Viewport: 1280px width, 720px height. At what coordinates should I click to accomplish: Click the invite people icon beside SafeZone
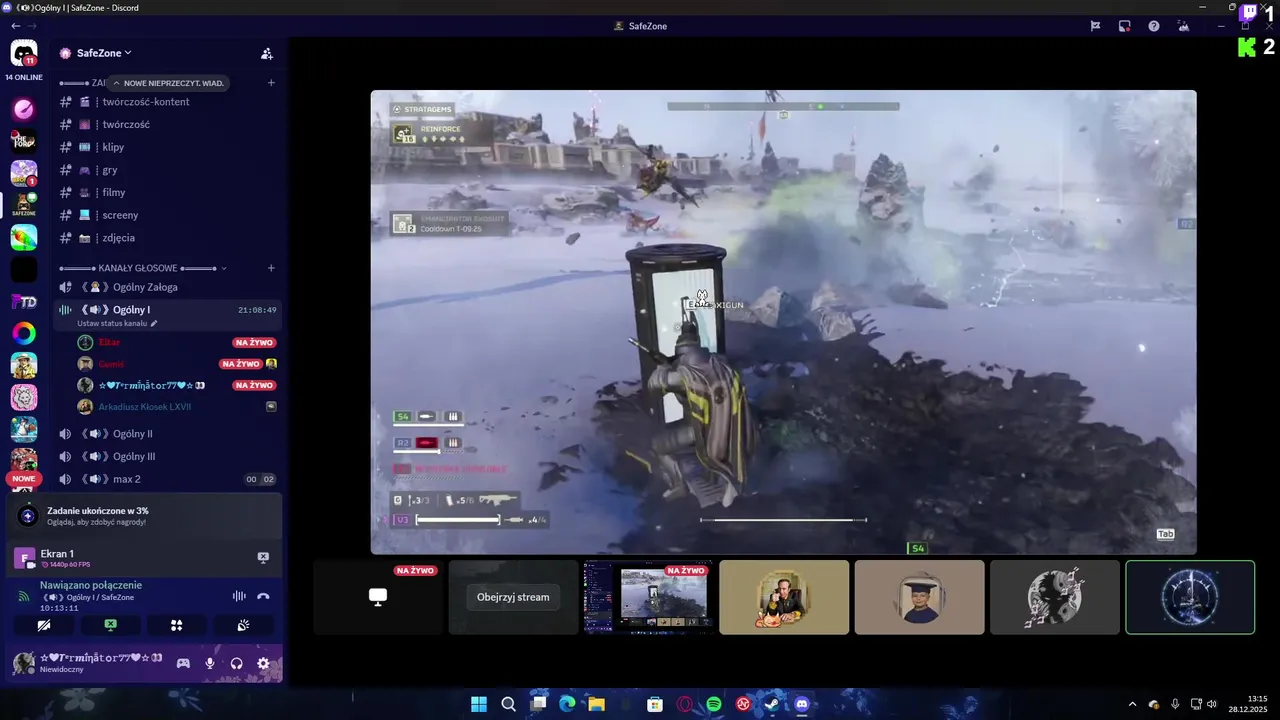pos(267,53)
